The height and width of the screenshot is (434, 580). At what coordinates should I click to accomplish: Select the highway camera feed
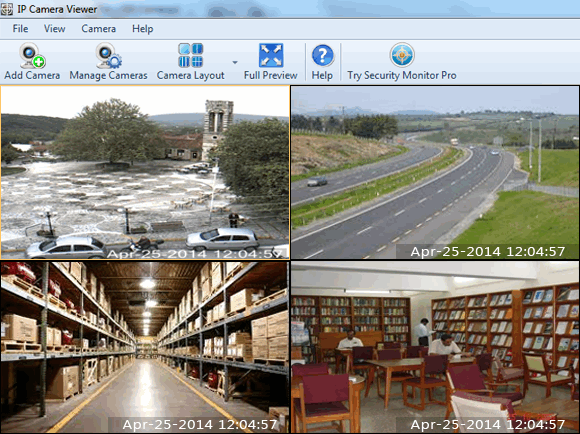(435, 172)
